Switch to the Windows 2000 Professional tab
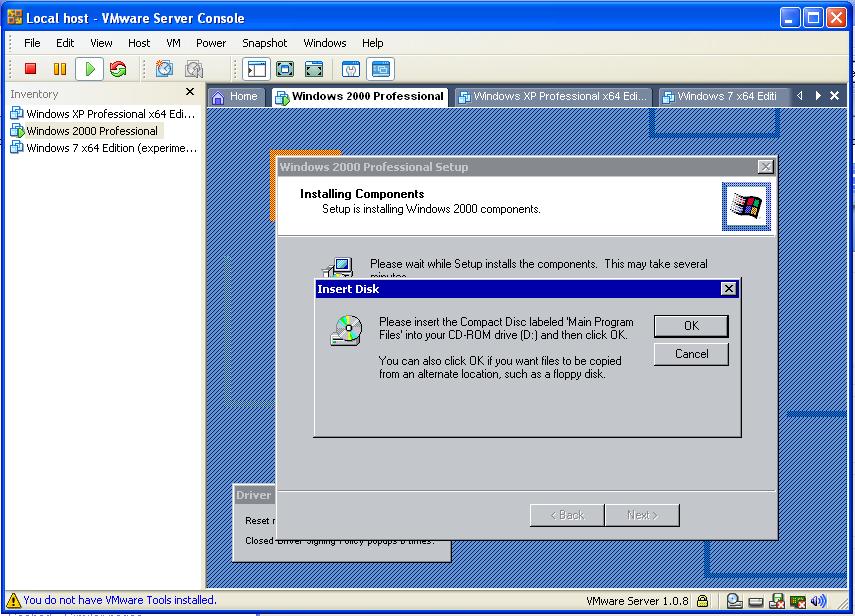Viewport: 855px width, 616px height. (360, 97)
